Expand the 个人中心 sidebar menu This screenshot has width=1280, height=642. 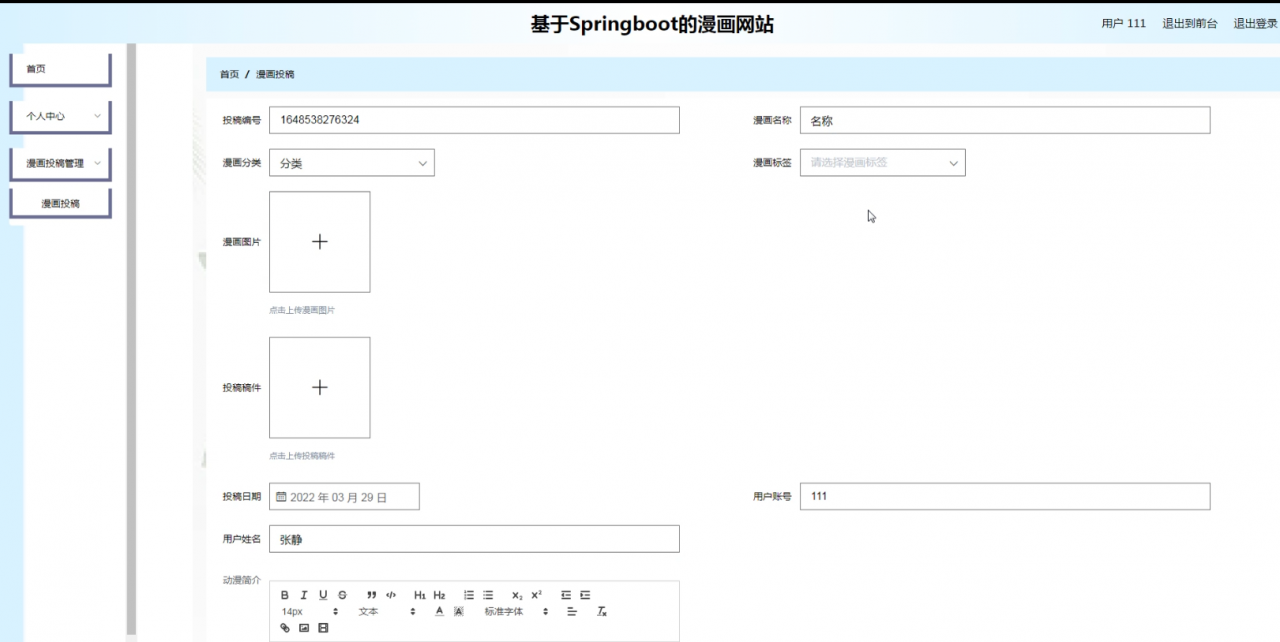point(60,116)
